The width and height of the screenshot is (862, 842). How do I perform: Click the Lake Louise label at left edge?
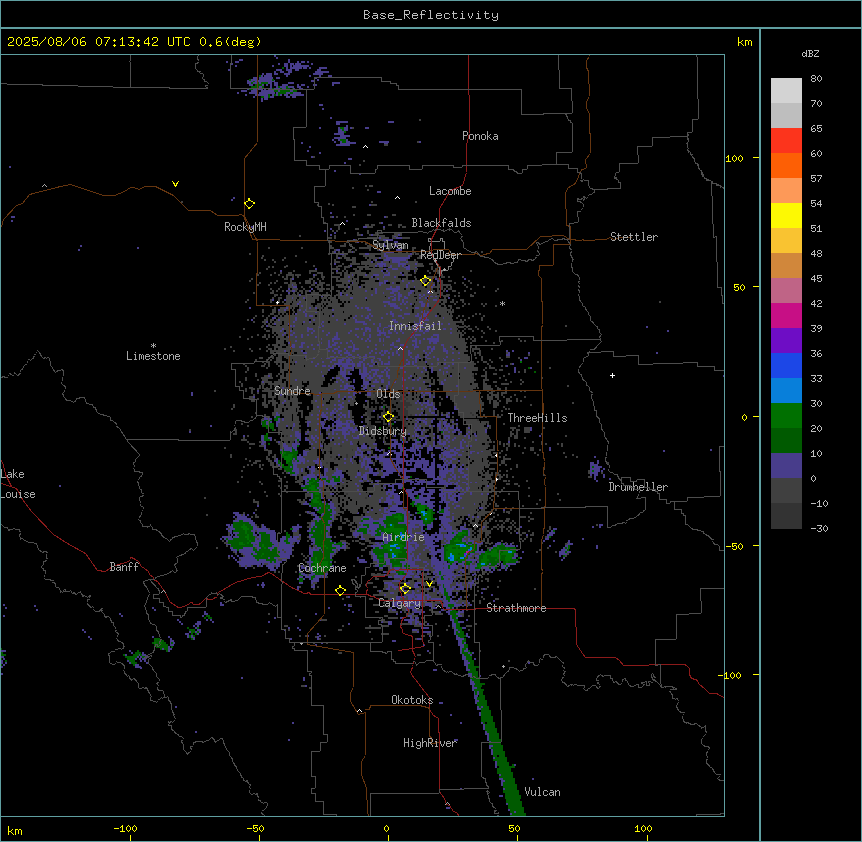tap(18, 484)
